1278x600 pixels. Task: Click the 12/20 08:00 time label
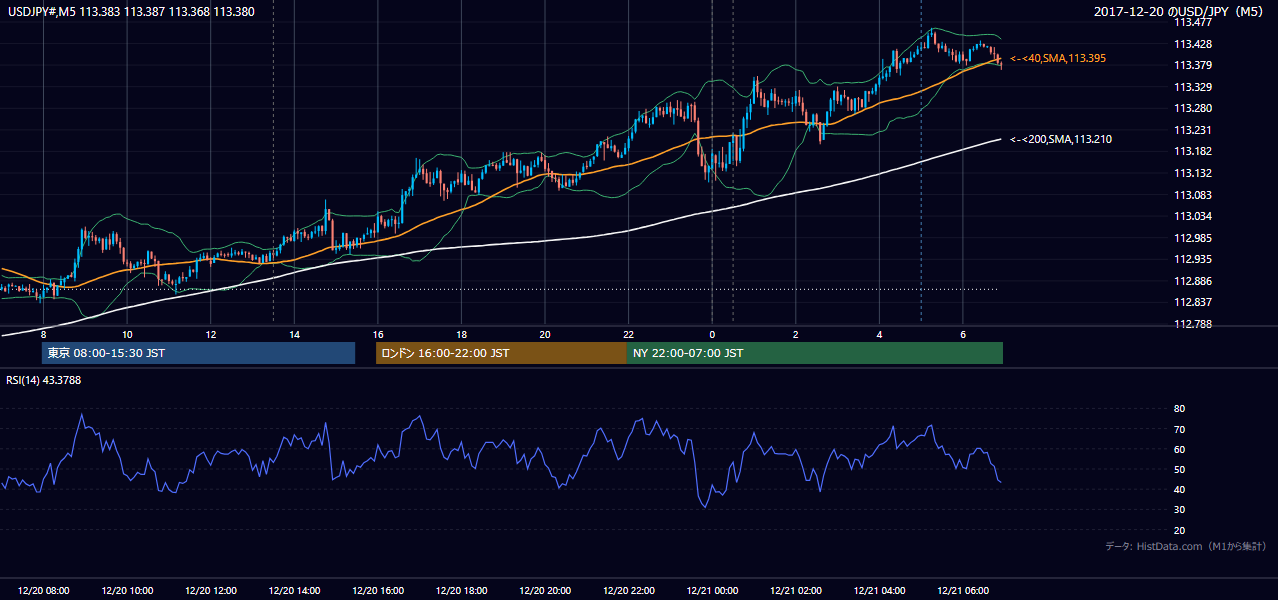click(43, 591)
